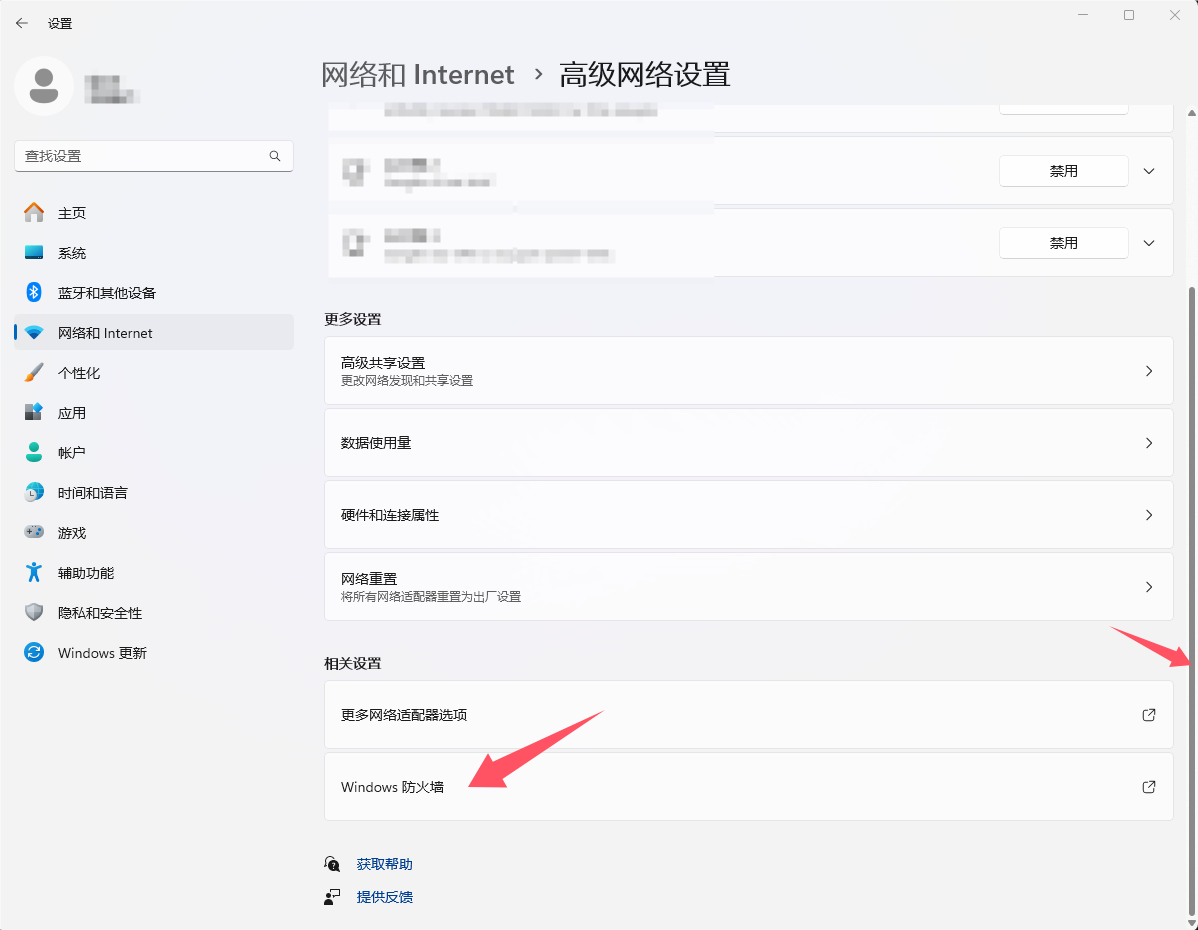This screenshot has height=930, width=1198.
Task: Click the 查找设置 search box
Action: point(154,156)
